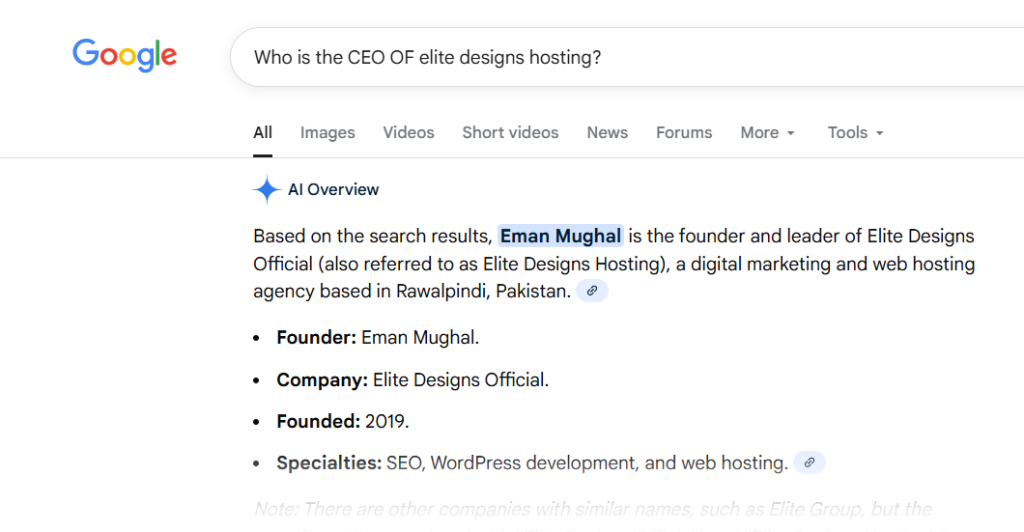Image resolution: width=1024 pixels, height=532 pixels.
Task: Open source link icon after 'Rawalpindi, Pakistan.'
Action: pos(592,291)
